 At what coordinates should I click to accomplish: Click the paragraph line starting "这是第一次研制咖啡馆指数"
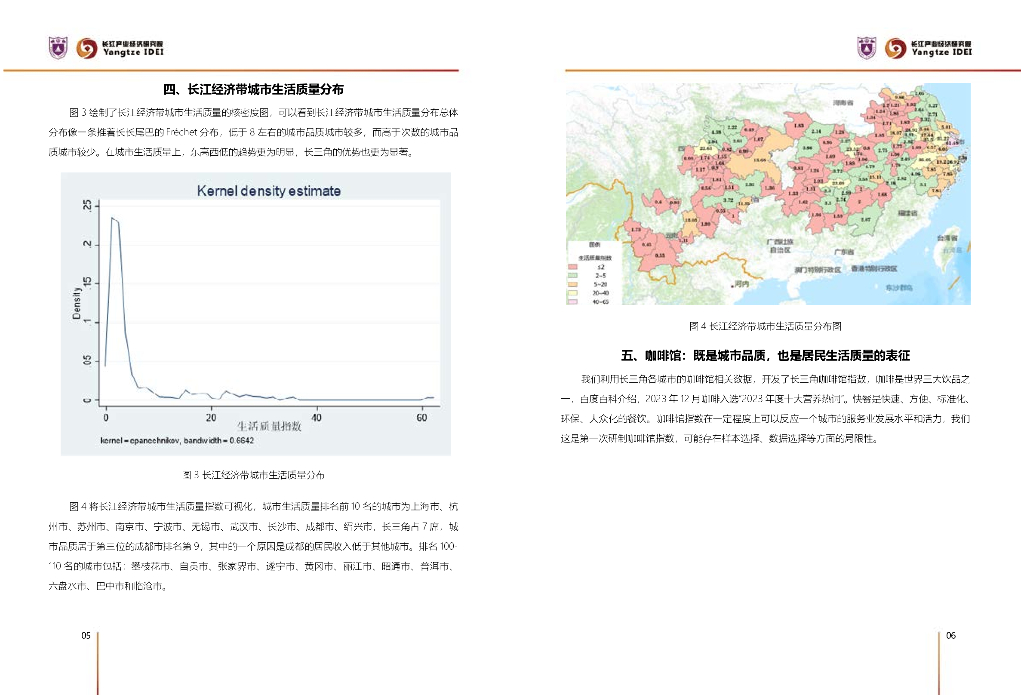pos(718,438)
